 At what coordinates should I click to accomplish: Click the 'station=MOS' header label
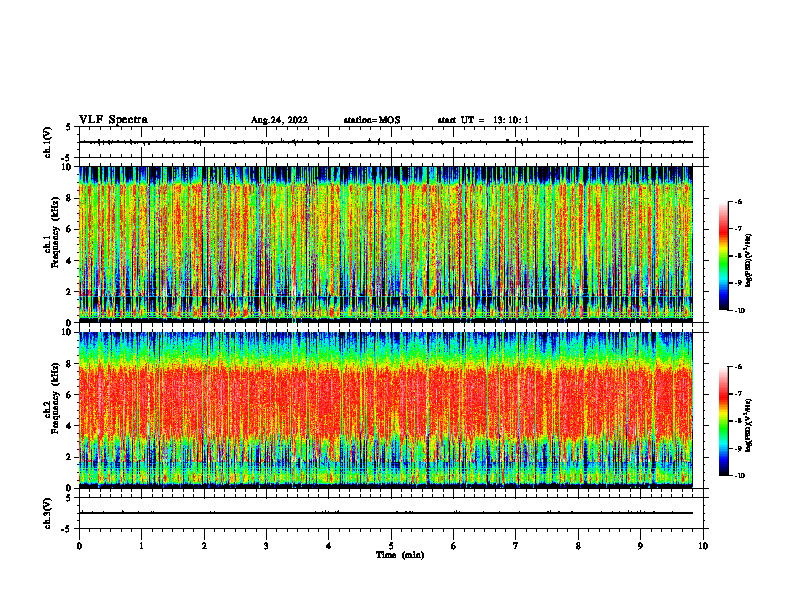tap(372, 120)
